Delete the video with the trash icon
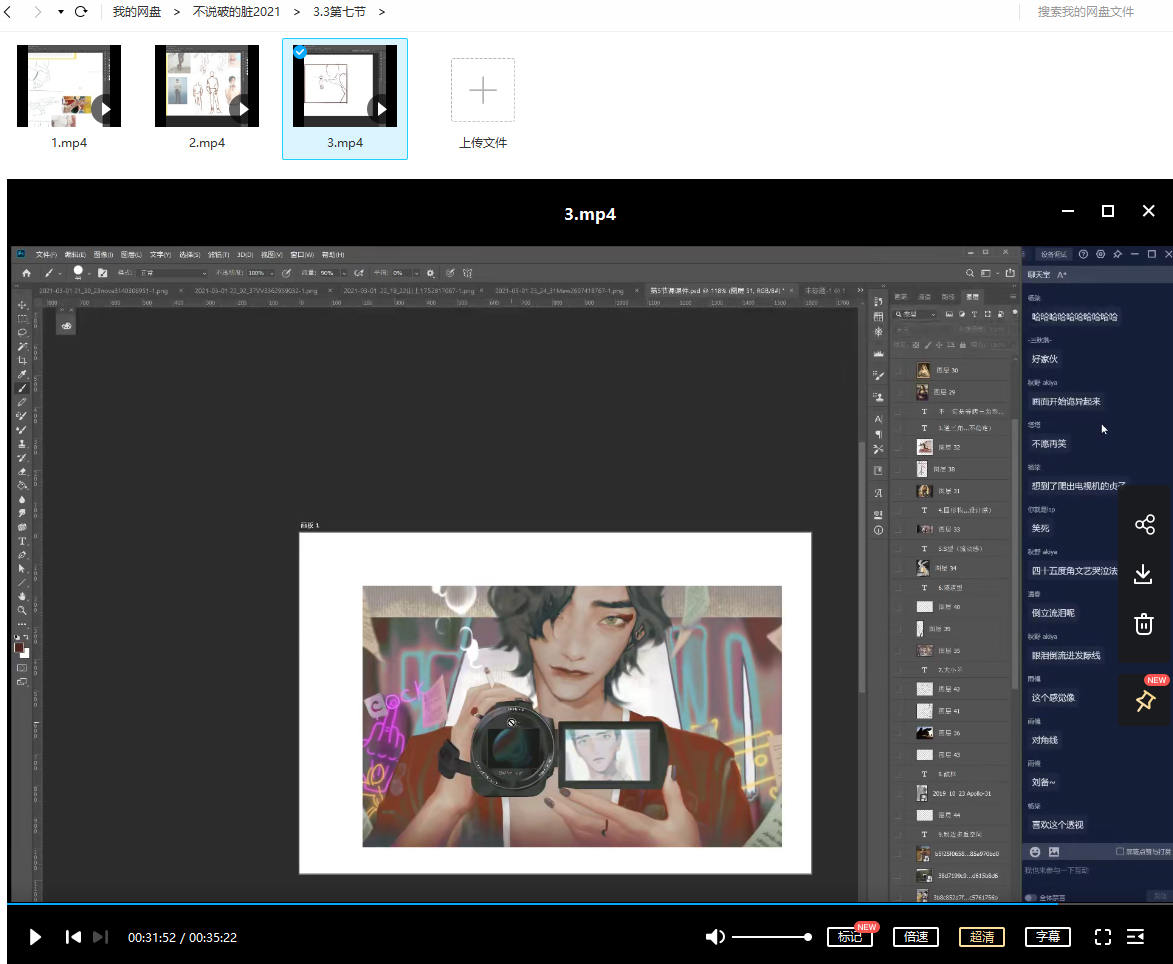Viewport: 1173px width, 964px height. [1144, 624]
